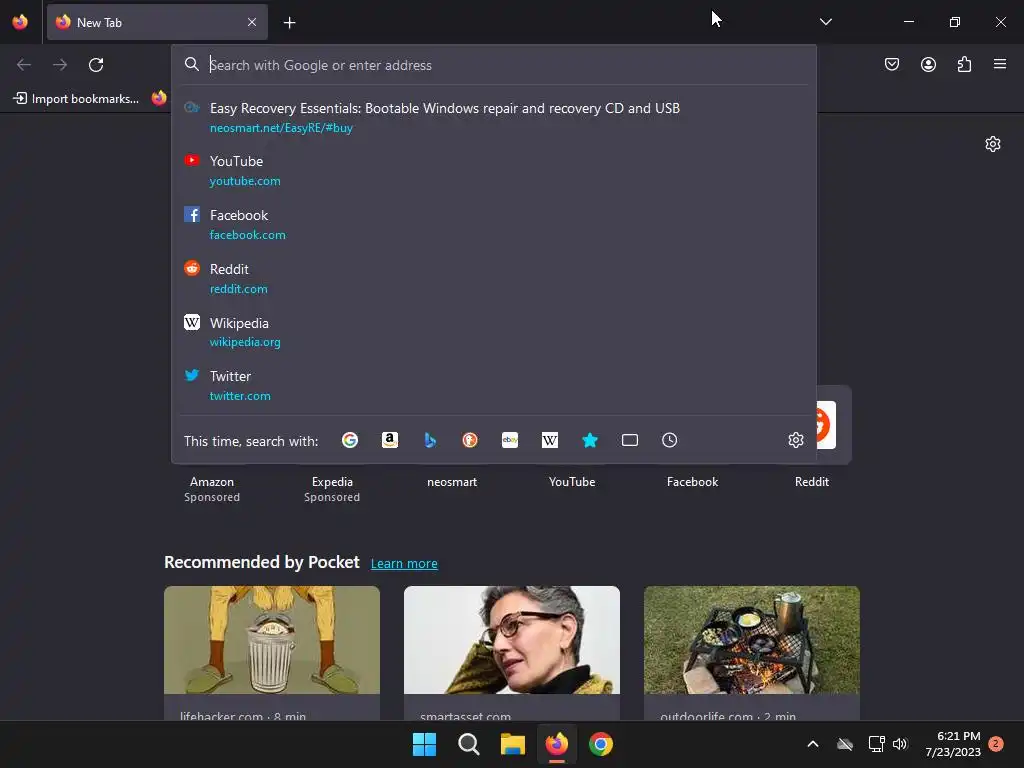Open File Explorer from taskbar

click(513, 744)
